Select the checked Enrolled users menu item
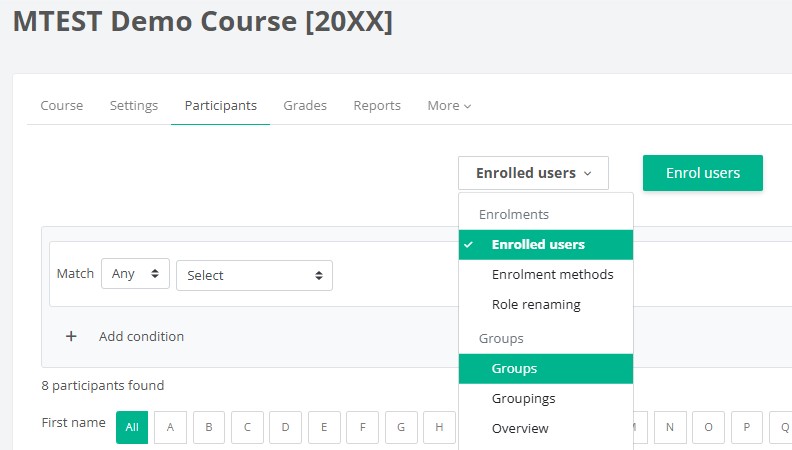Image resolution: width=792 pixels, height=450 pixels. (538, 244)
